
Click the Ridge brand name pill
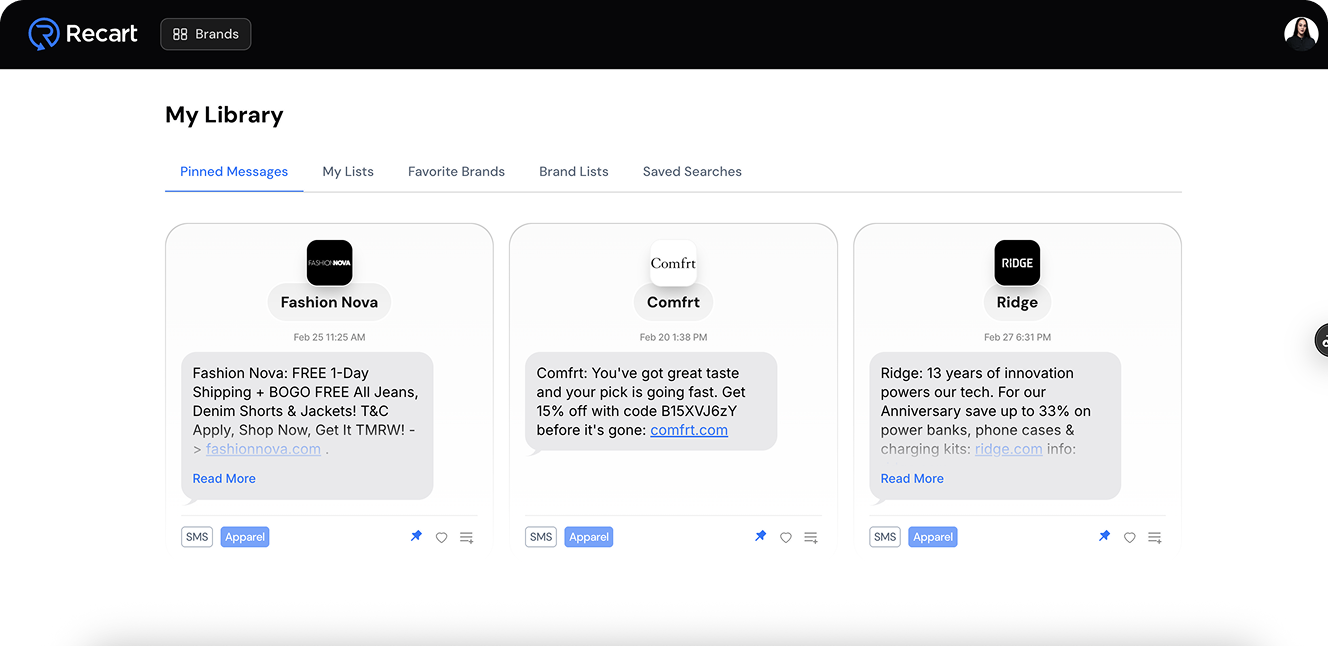point(1017,302)
